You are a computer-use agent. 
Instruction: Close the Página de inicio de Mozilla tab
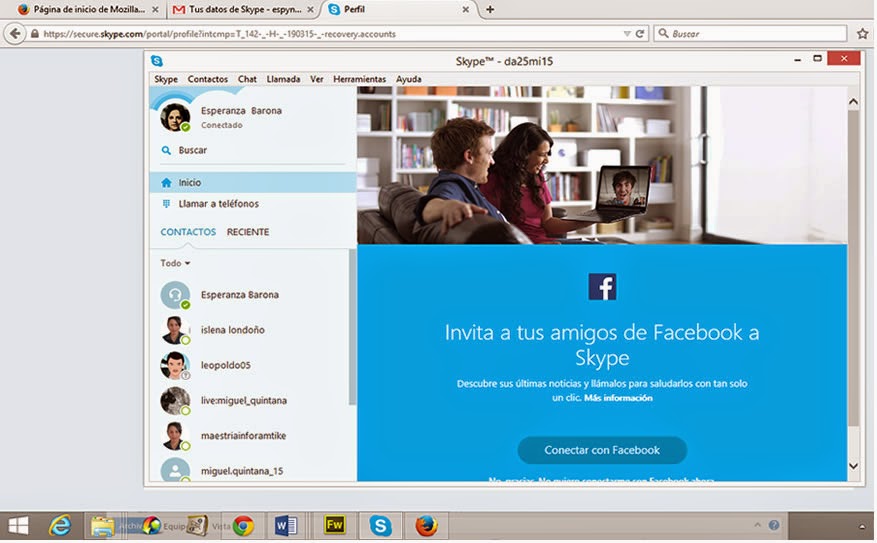tap(155, 10)
